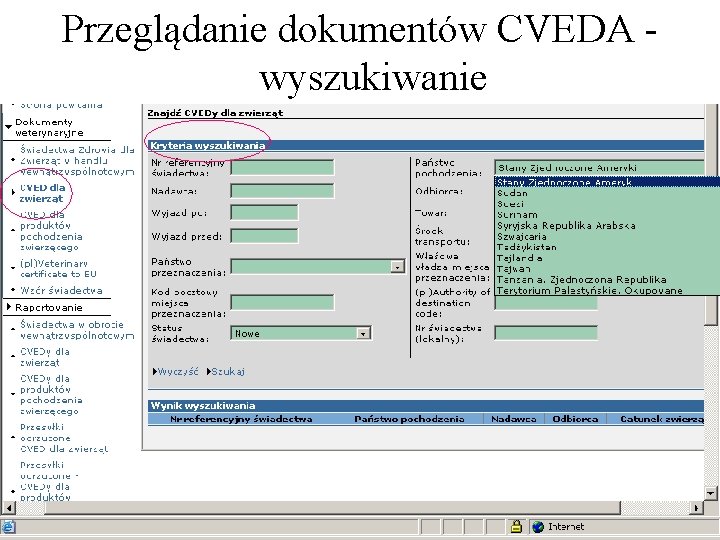
Task: Click the horizontal scrollbar left arrow
Action: (x=9, y=507)
